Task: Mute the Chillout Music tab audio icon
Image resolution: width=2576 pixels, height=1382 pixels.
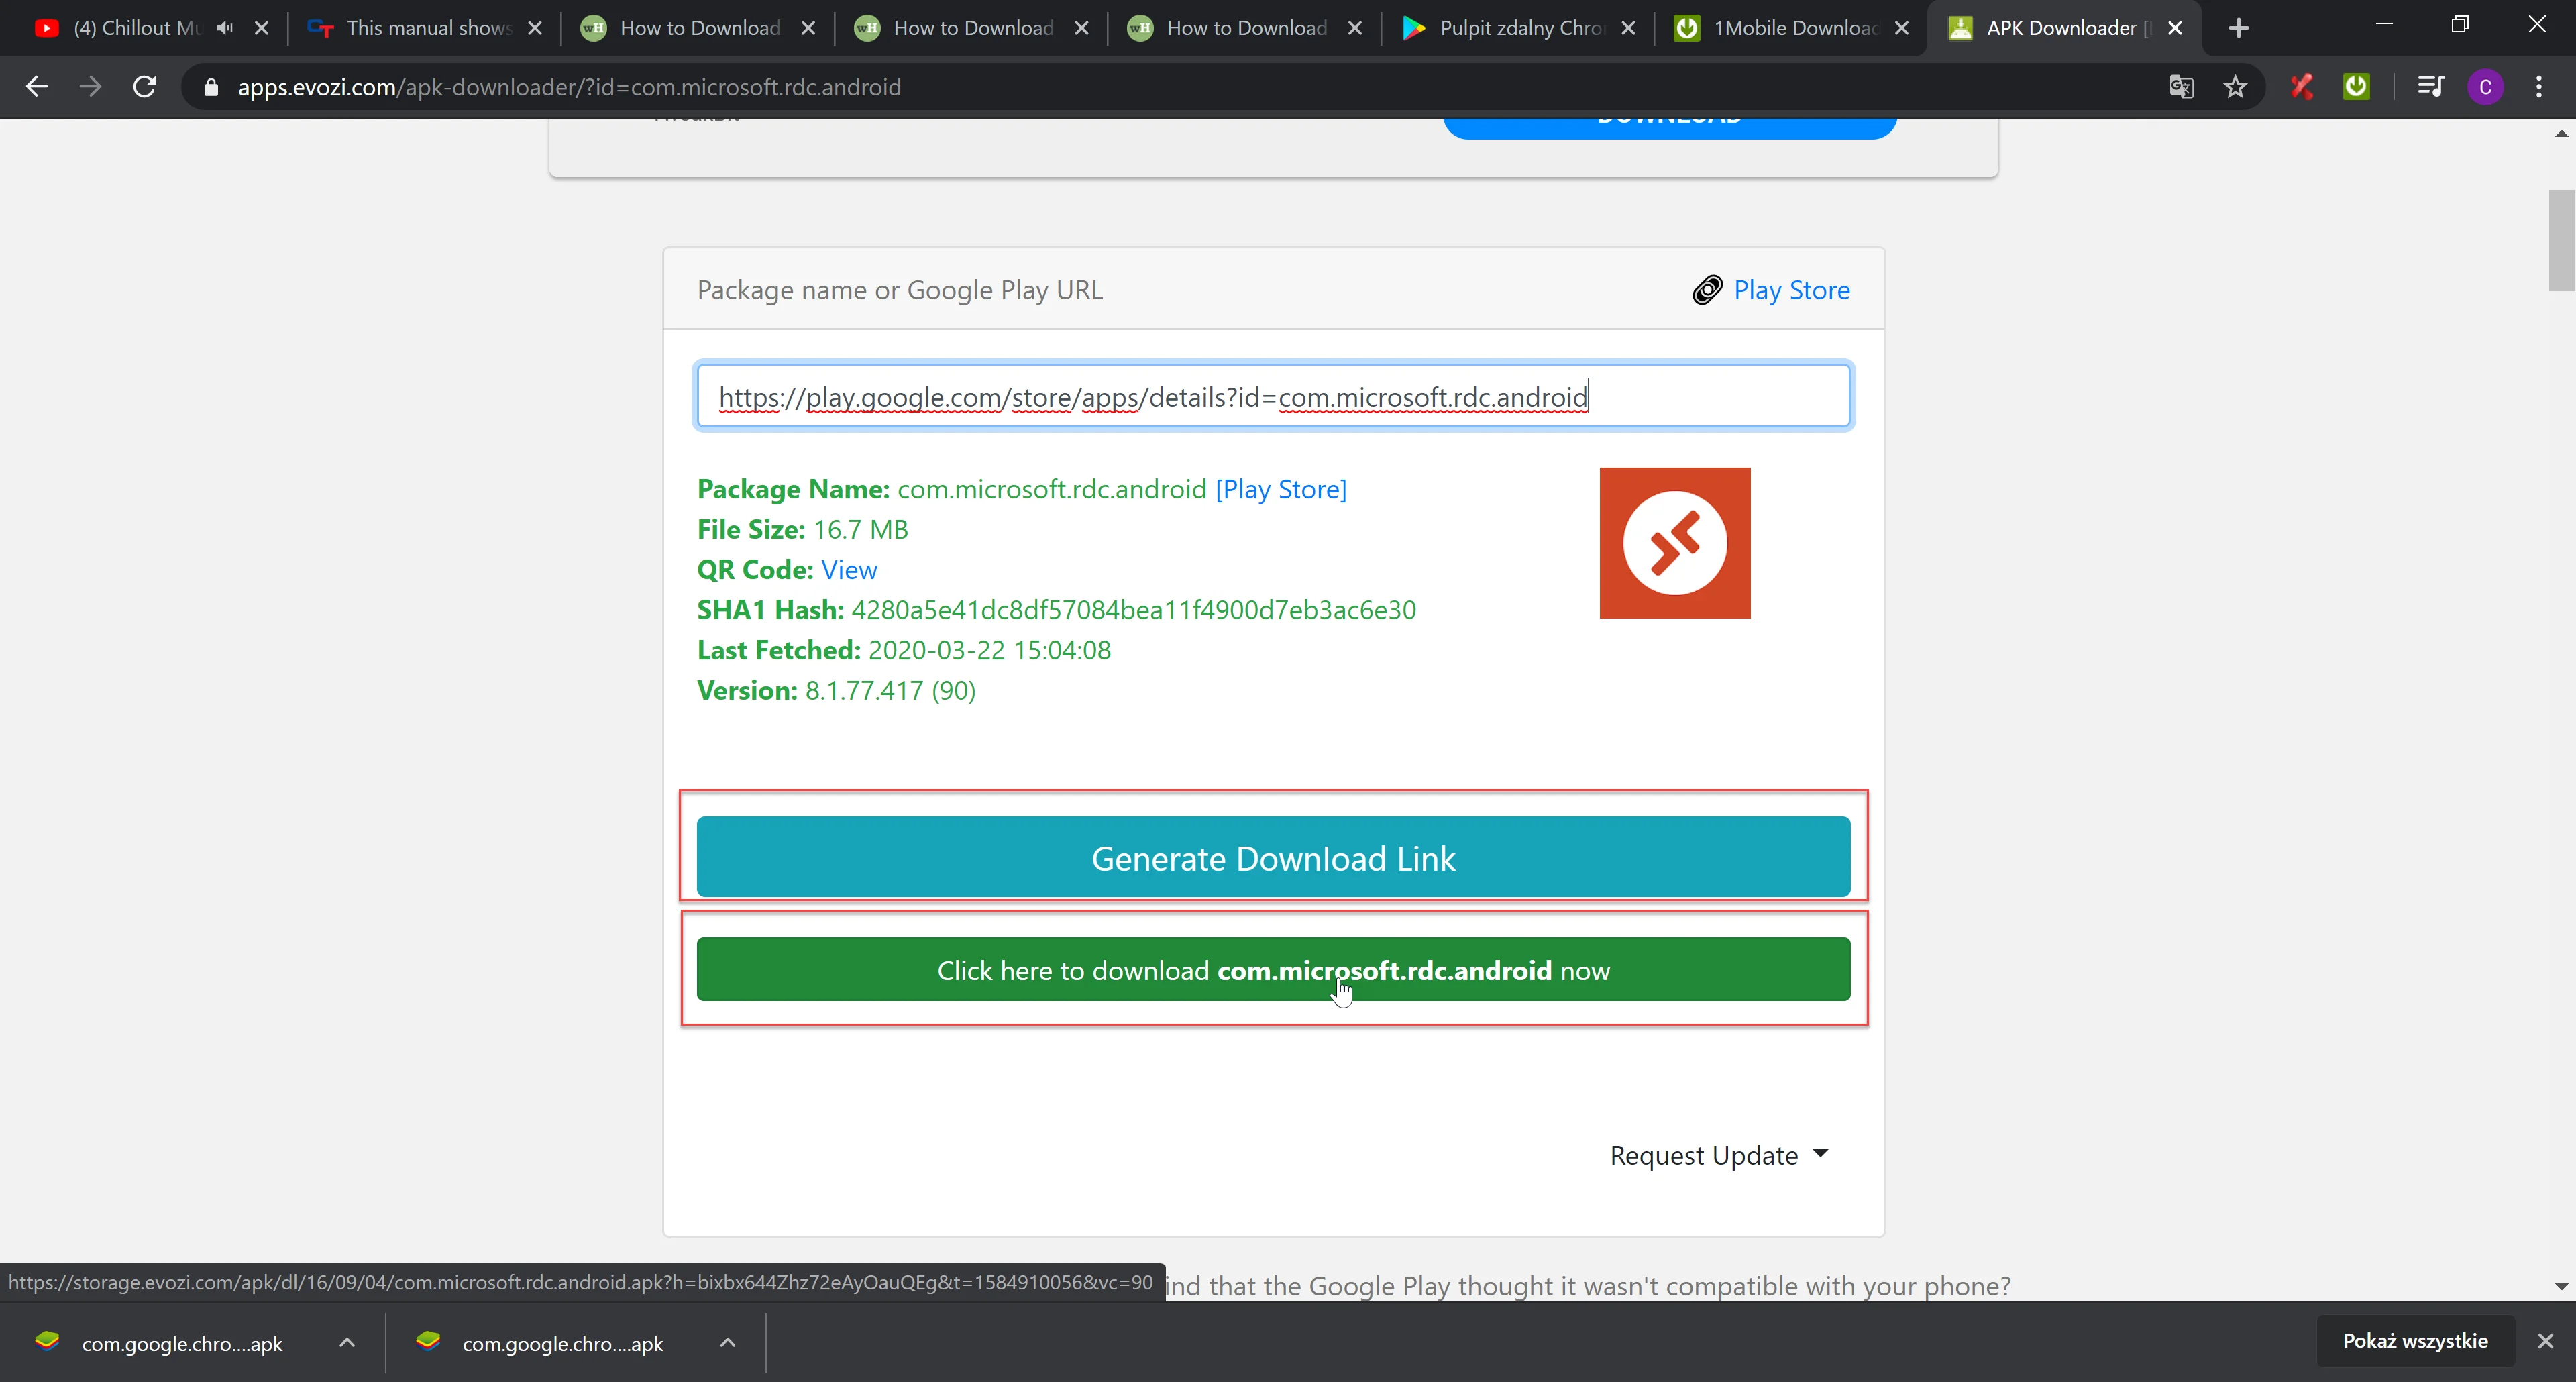Action: (225, 28)
